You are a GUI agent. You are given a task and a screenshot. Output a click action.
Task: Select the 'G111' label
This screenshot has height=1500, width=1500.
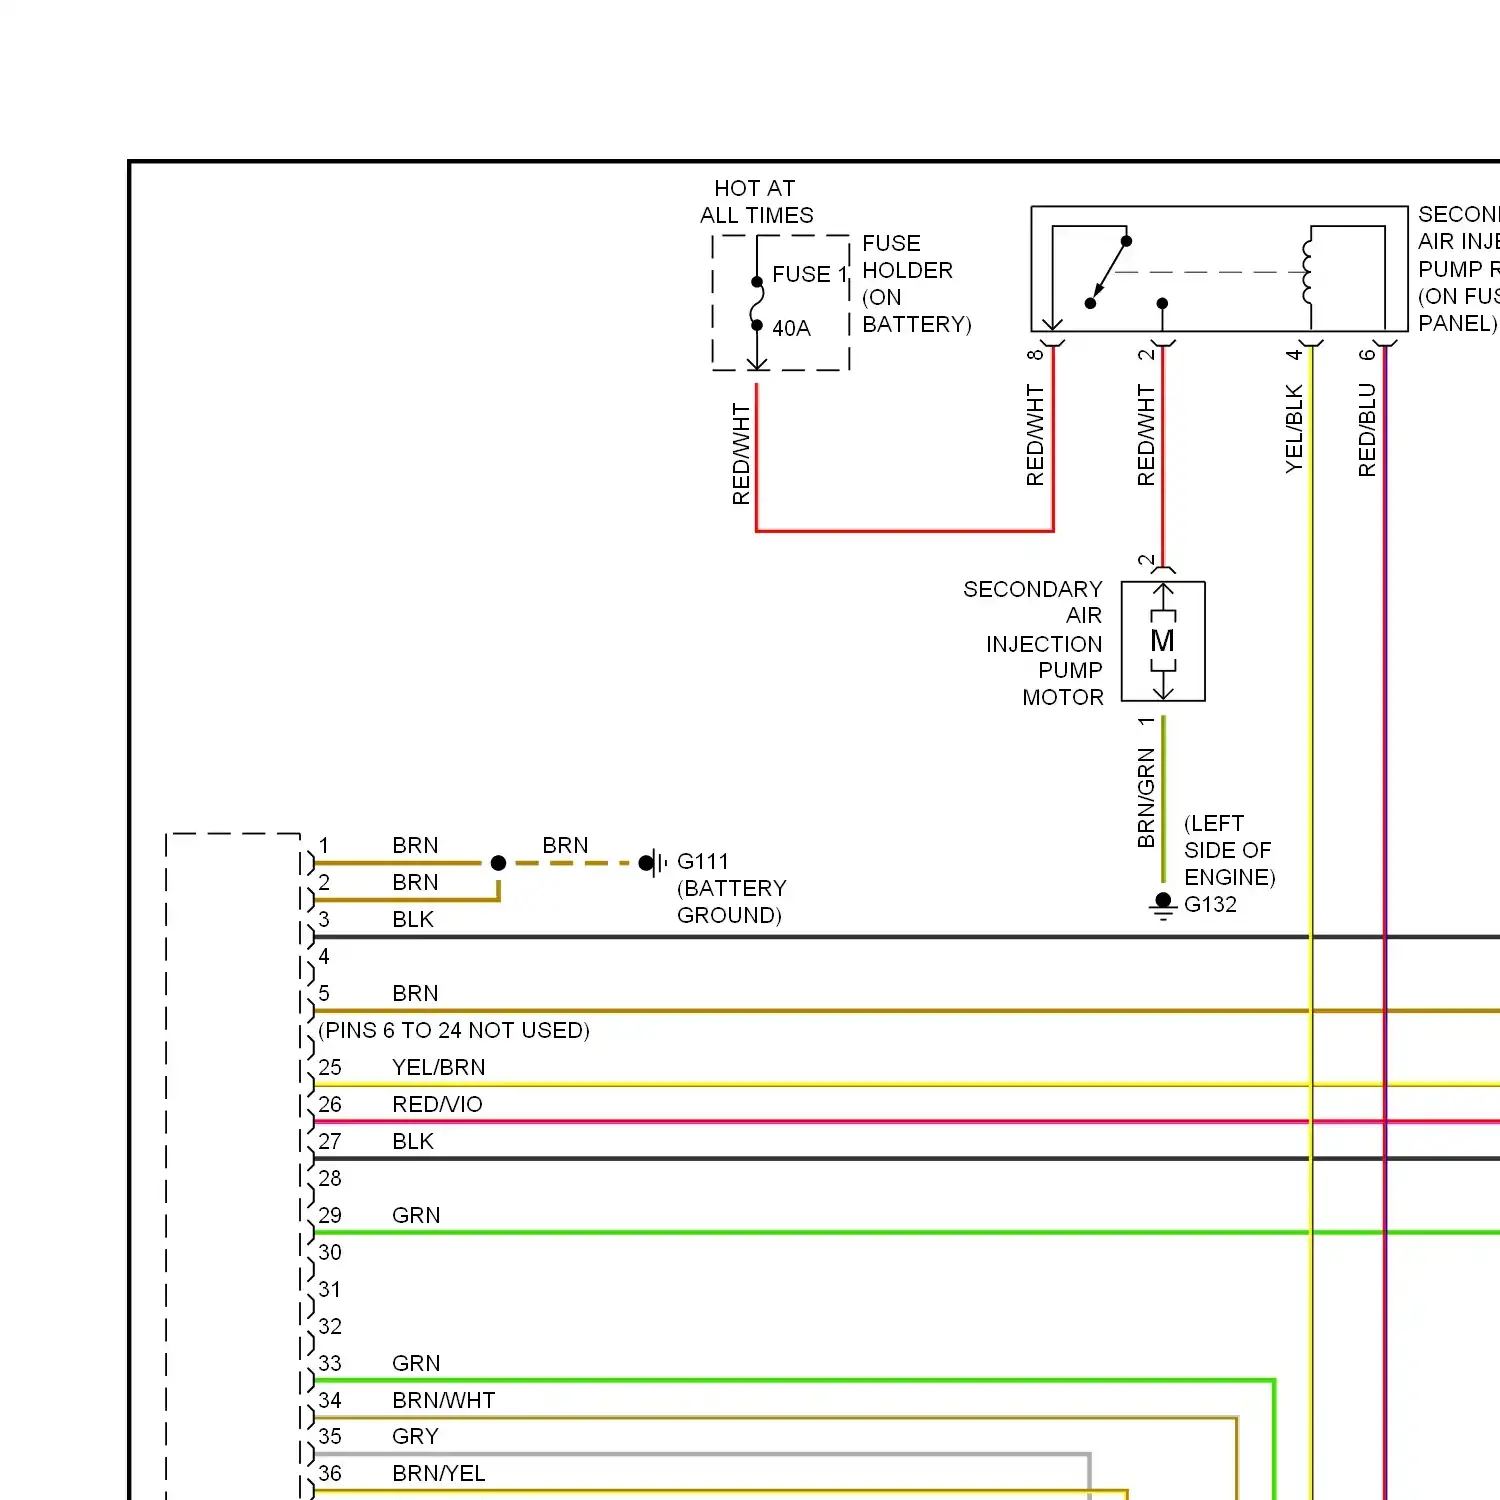[703, 861]
